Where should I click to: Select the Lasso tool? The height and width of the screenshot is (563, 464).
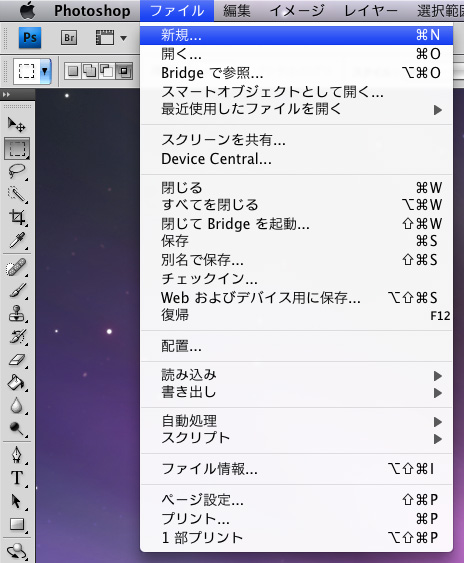pyautogui.click(x=17, y=171)
